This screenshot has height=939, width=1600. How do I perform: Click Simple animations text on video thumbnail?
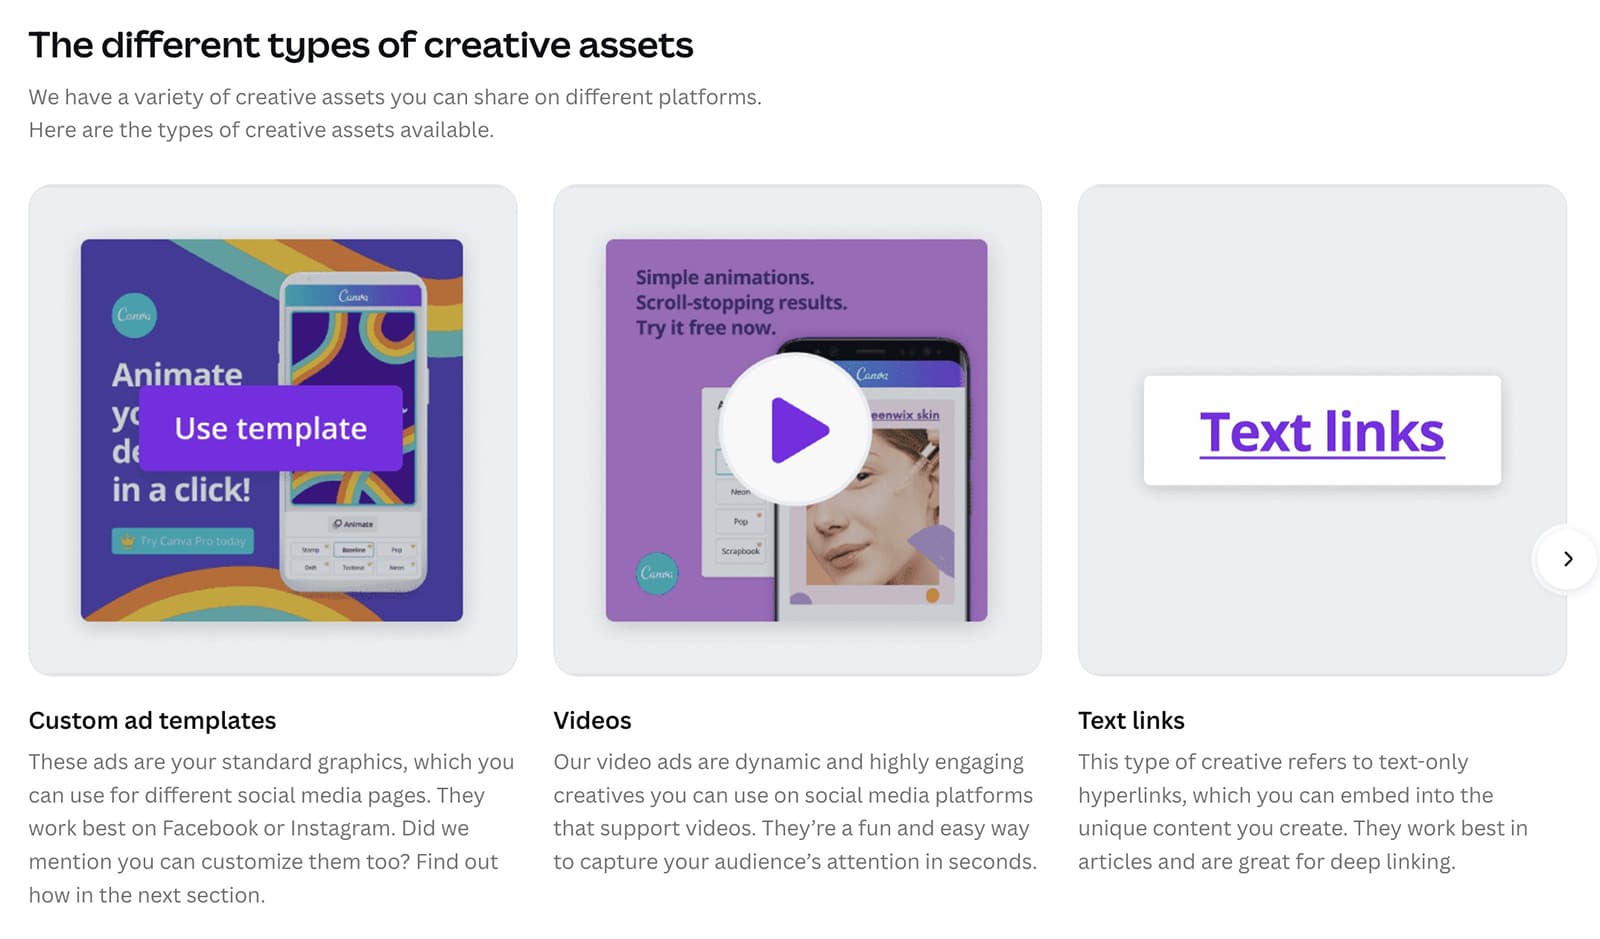(x=725, y=277)
